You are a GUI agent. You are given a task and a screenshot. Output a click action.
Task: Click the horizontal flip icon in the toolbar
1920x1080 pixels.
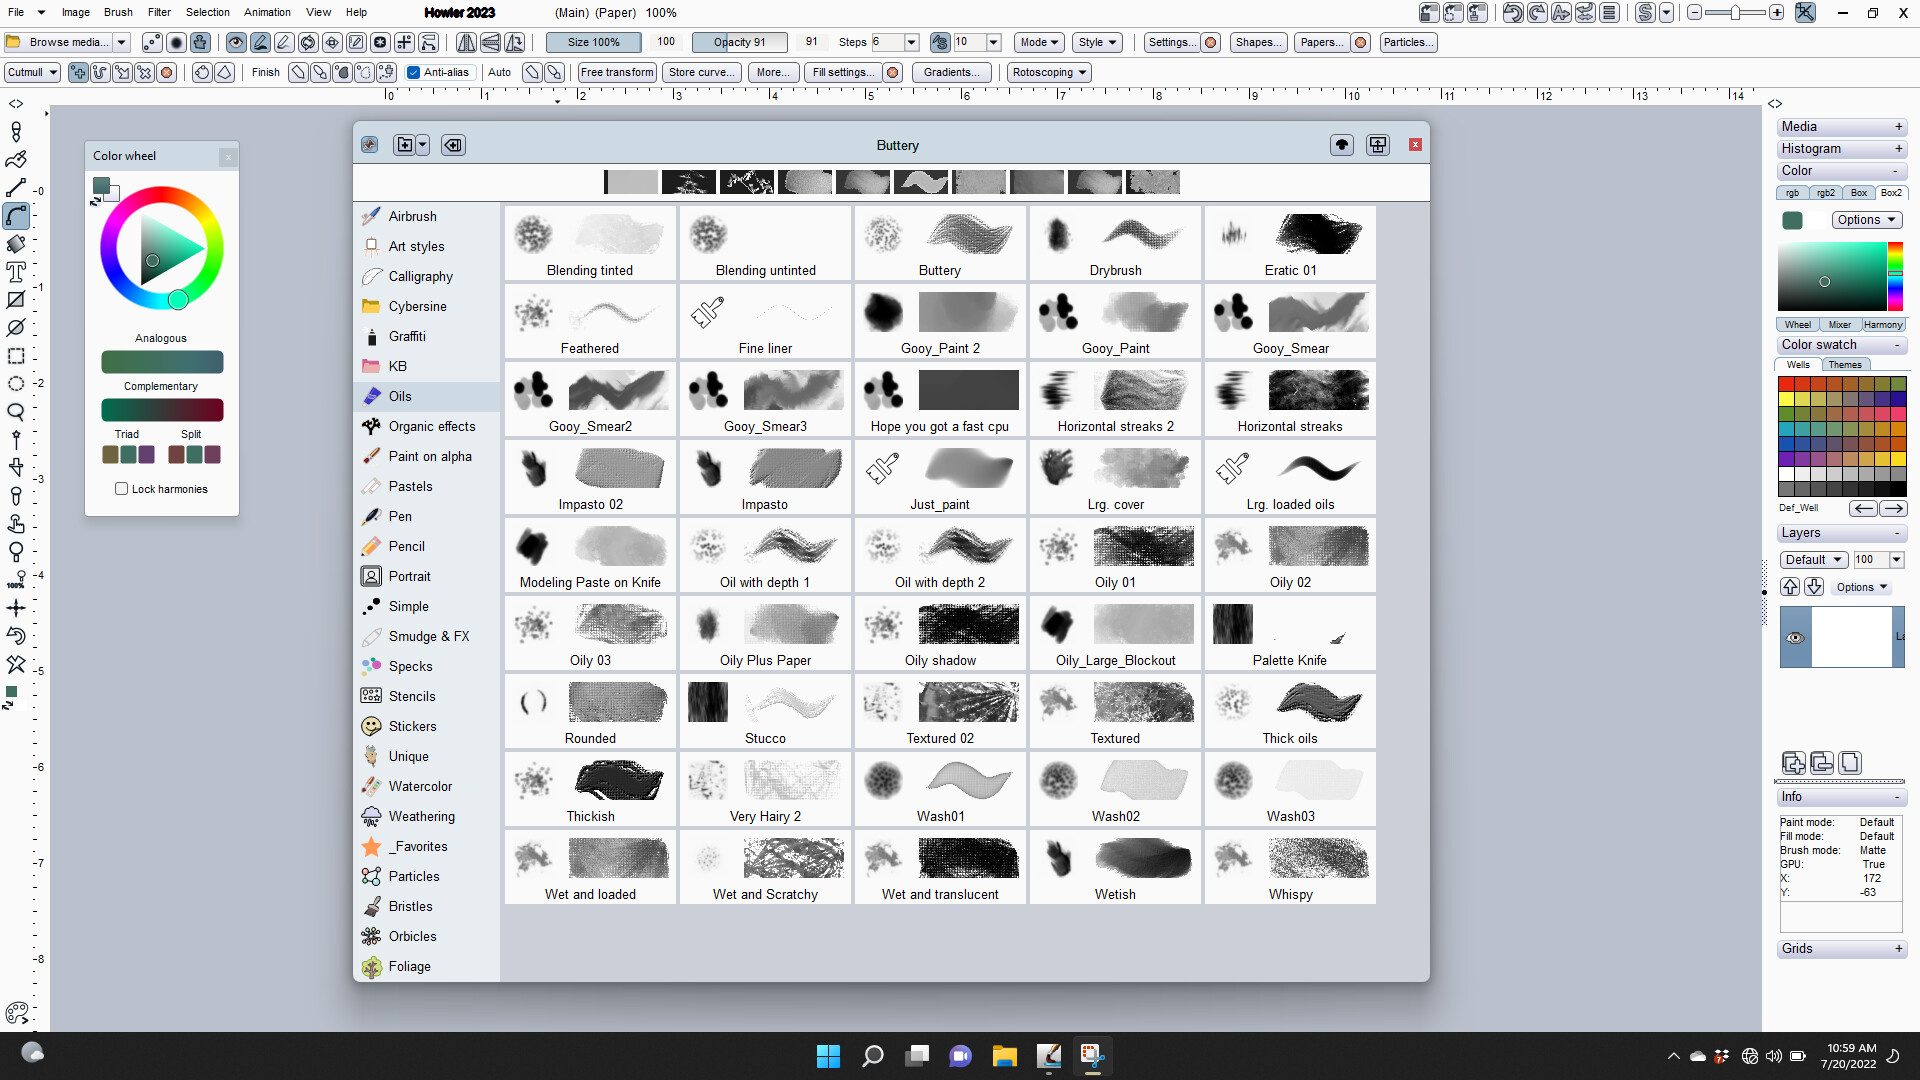pos(466,42)
